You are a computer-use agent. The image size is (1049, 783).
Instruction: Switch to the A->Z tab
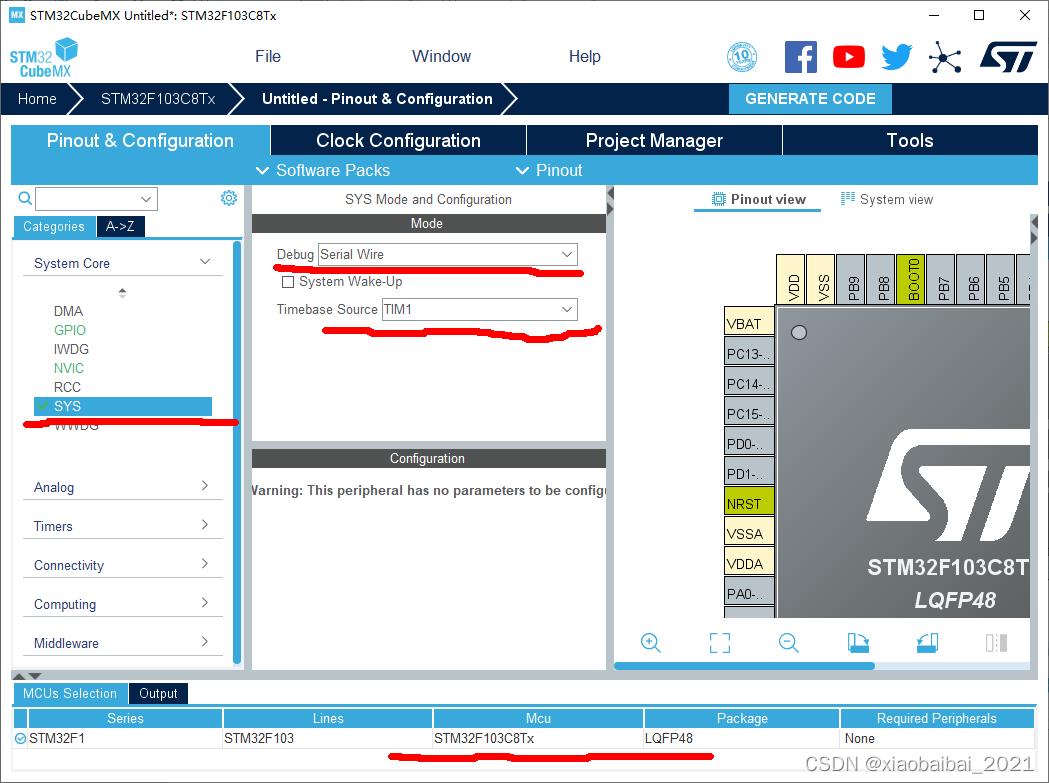tap(120, 226)
